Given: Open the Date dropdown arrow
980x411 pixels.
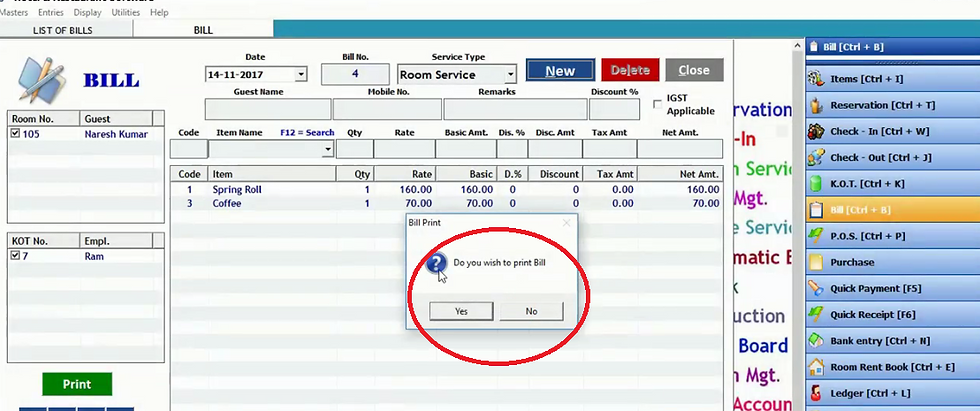Looking at the screenshot, I should click(301, 74).
